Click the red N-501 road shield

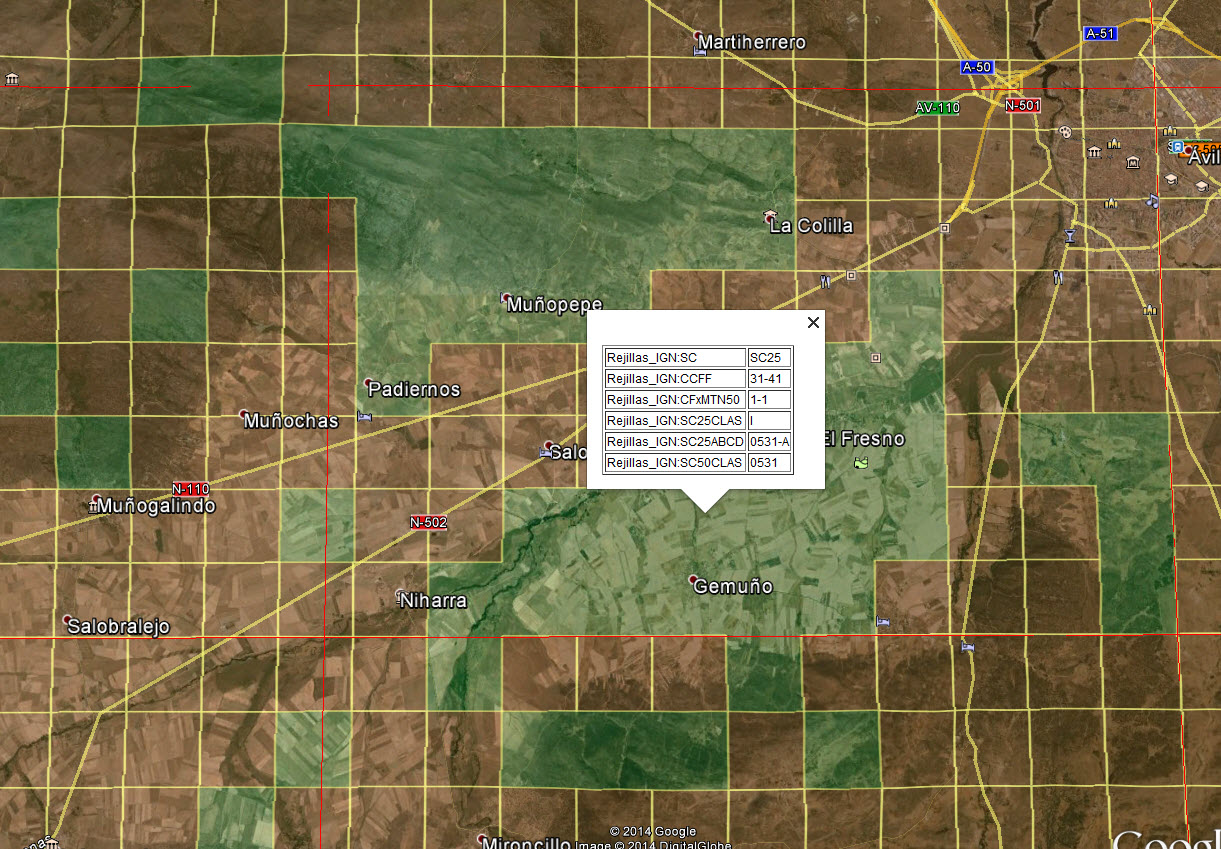pyautogui.click(x=1023, y=105)
